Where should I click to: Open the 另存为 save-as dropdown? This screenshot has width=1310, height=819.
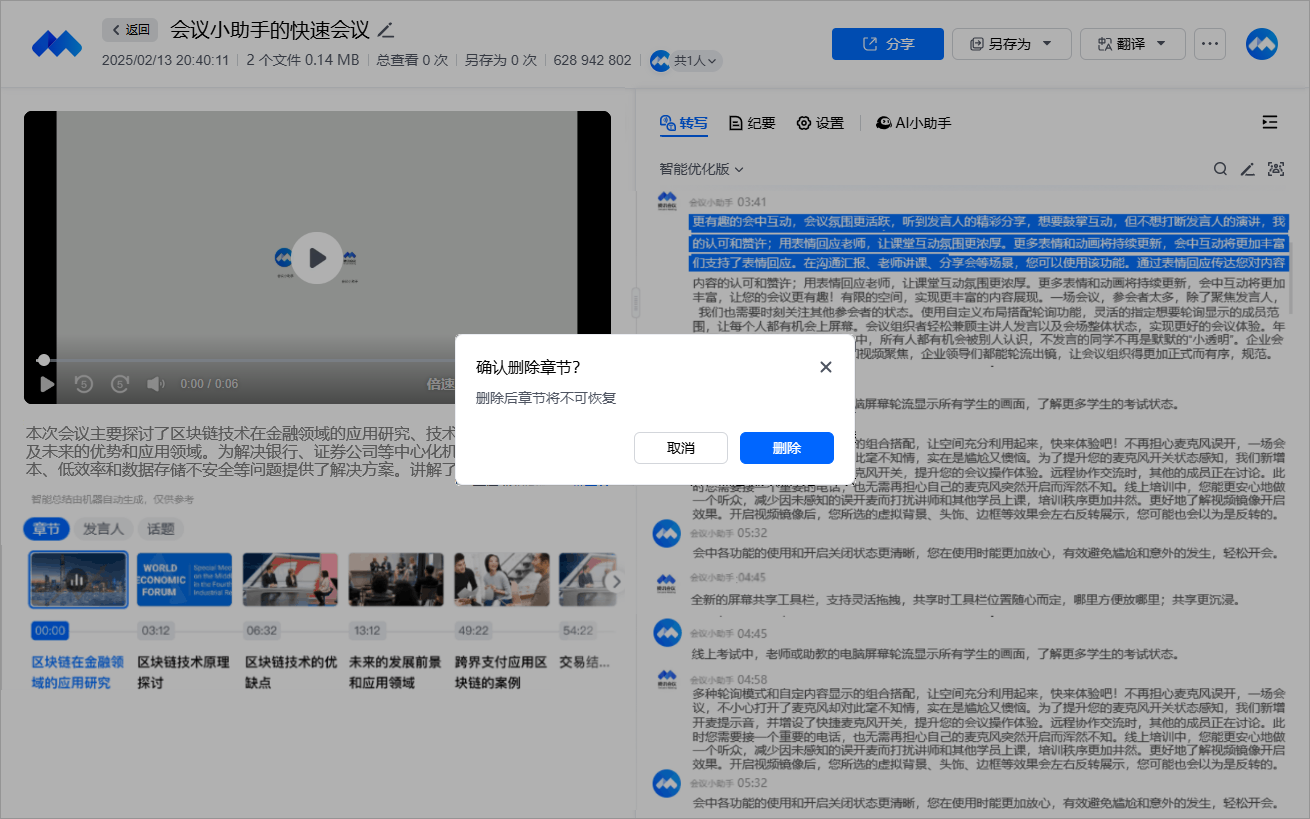point(1012,44)
